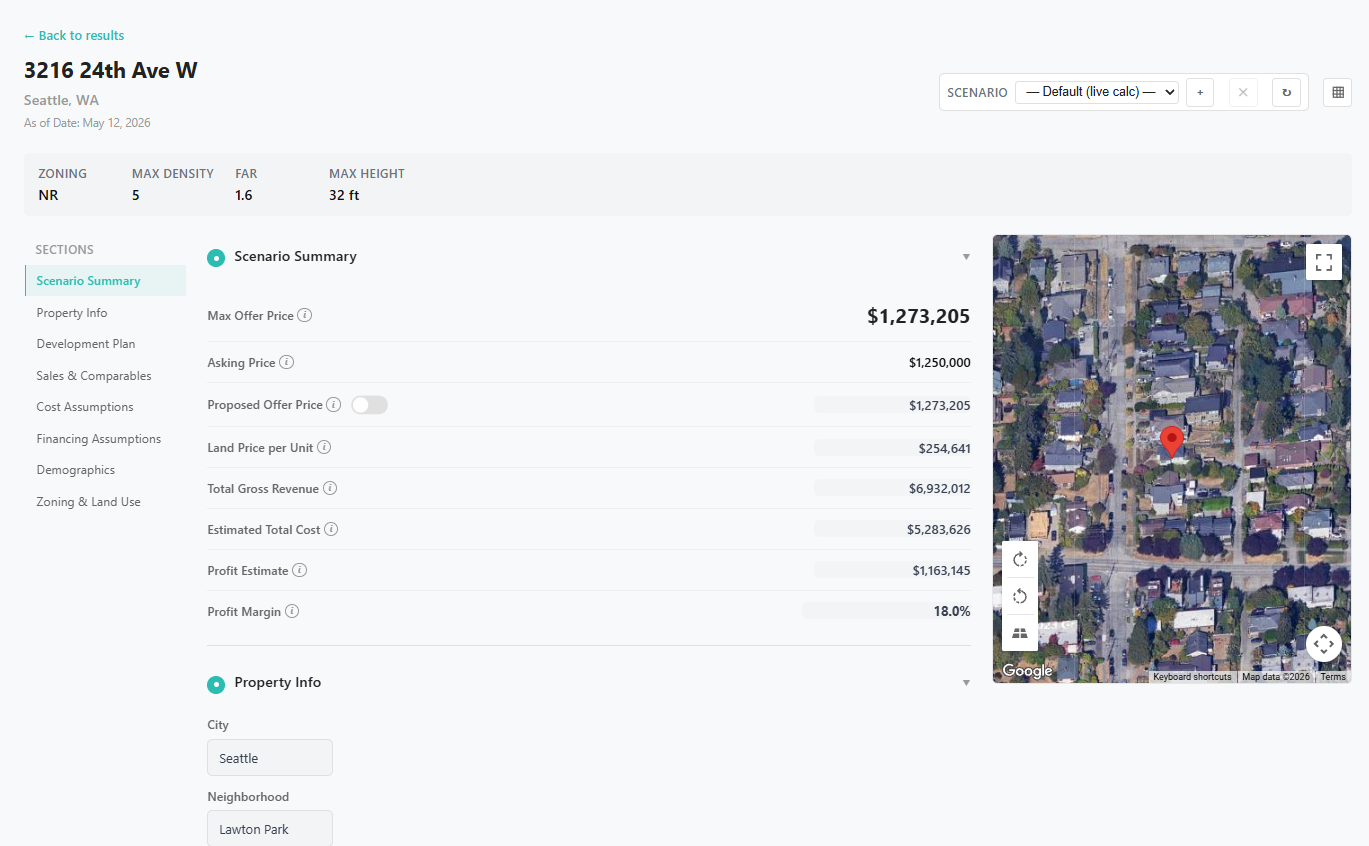Click the Max Height value 32 ft
This screenshot has width=1369, height=846.
coord(344,195)
